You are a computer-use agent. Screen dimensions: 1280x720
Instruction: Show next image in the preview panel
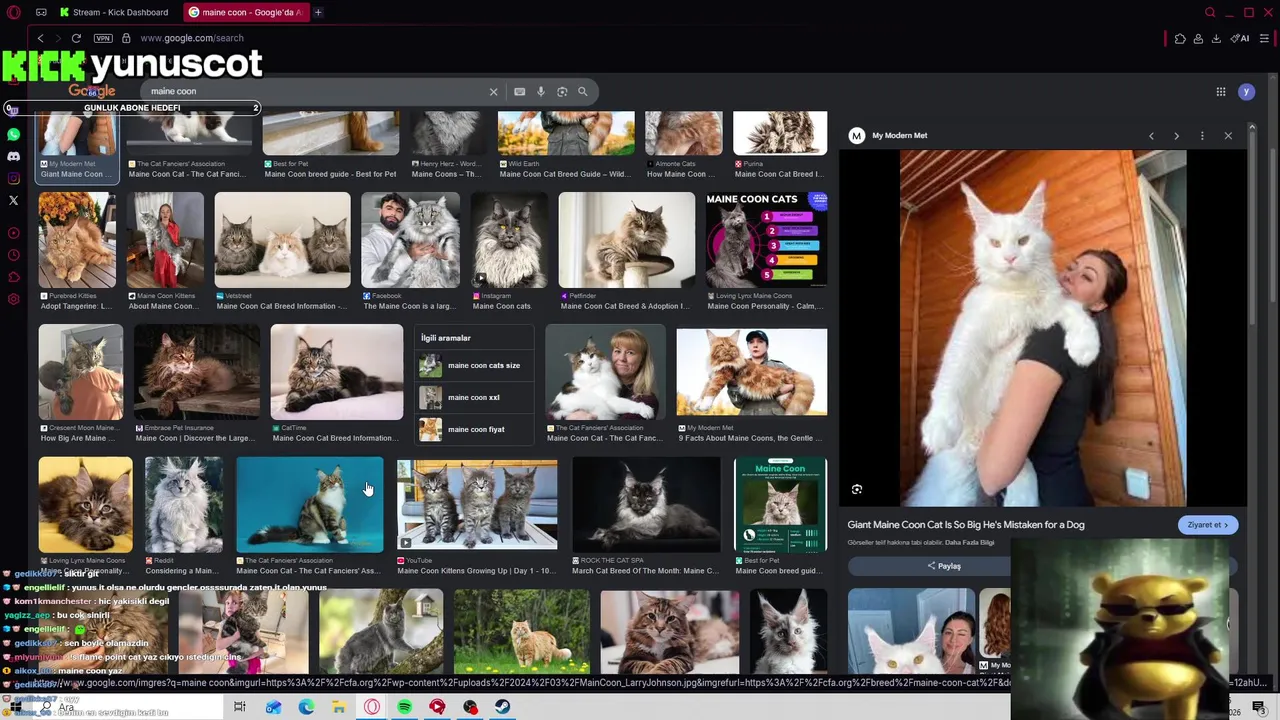coord(1176,135)
